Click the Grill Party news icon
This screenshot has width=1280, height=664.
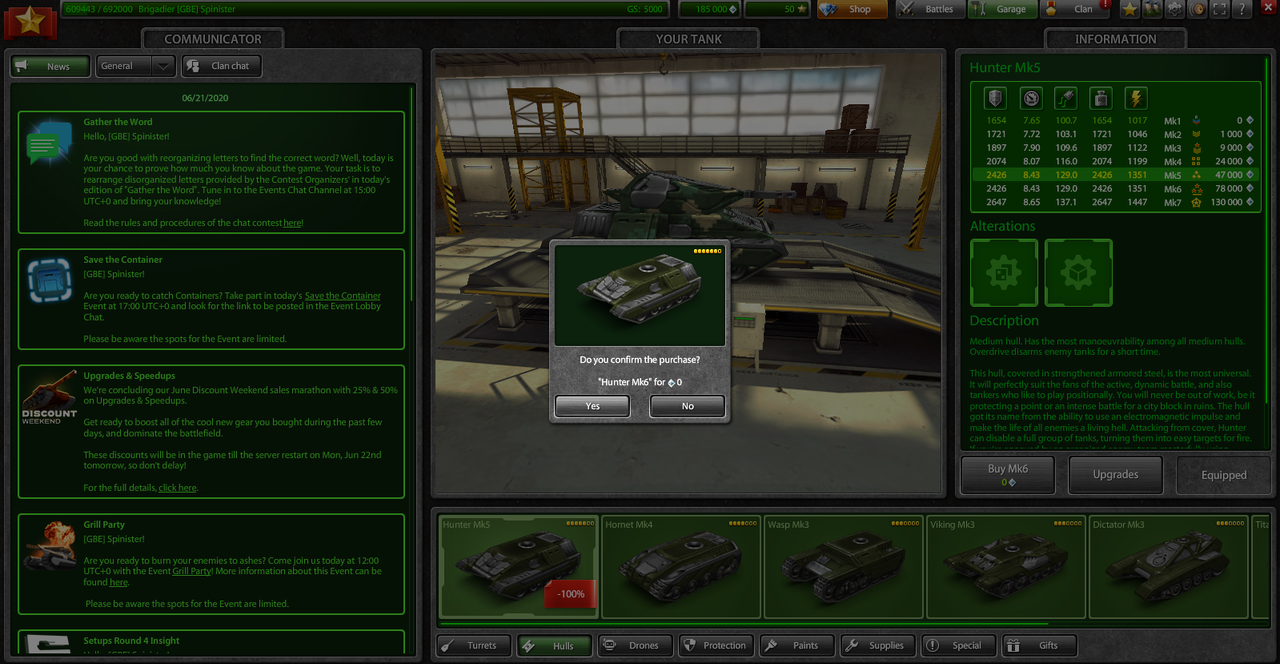point(49,546)
